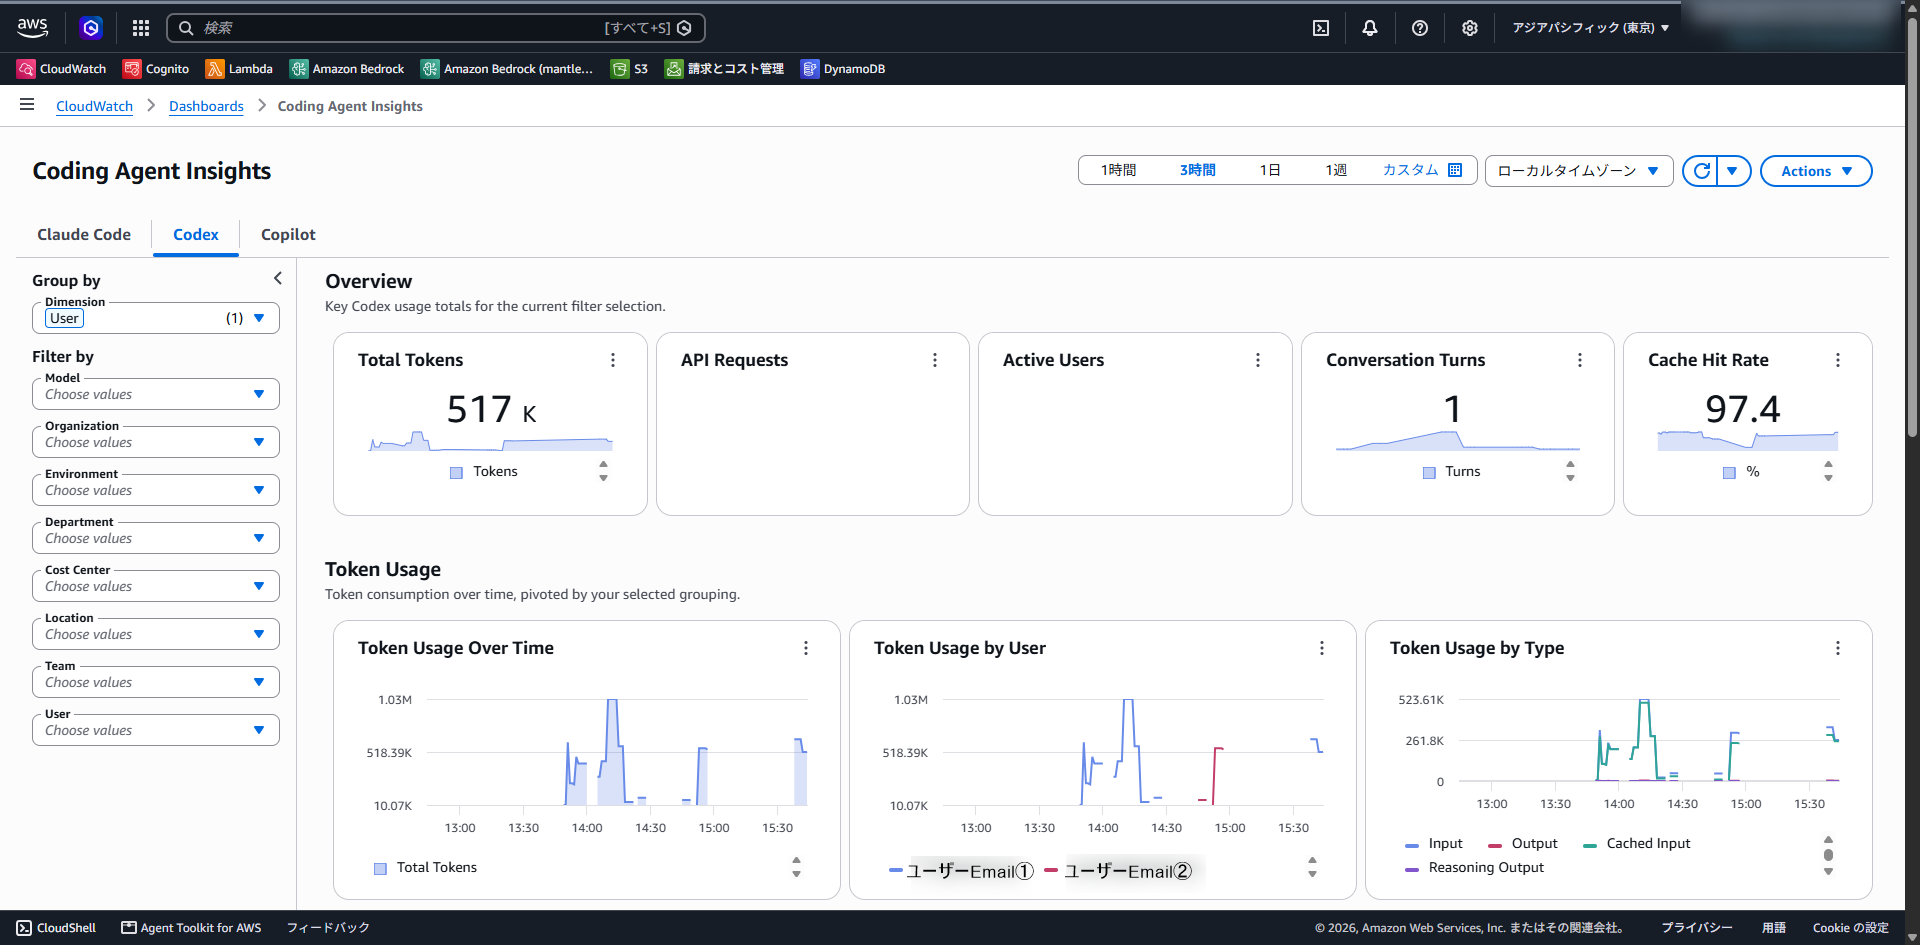The height and width of the screenshot is (945, 1920).
Task: Open the settings gear icon
Action: 1469,28
